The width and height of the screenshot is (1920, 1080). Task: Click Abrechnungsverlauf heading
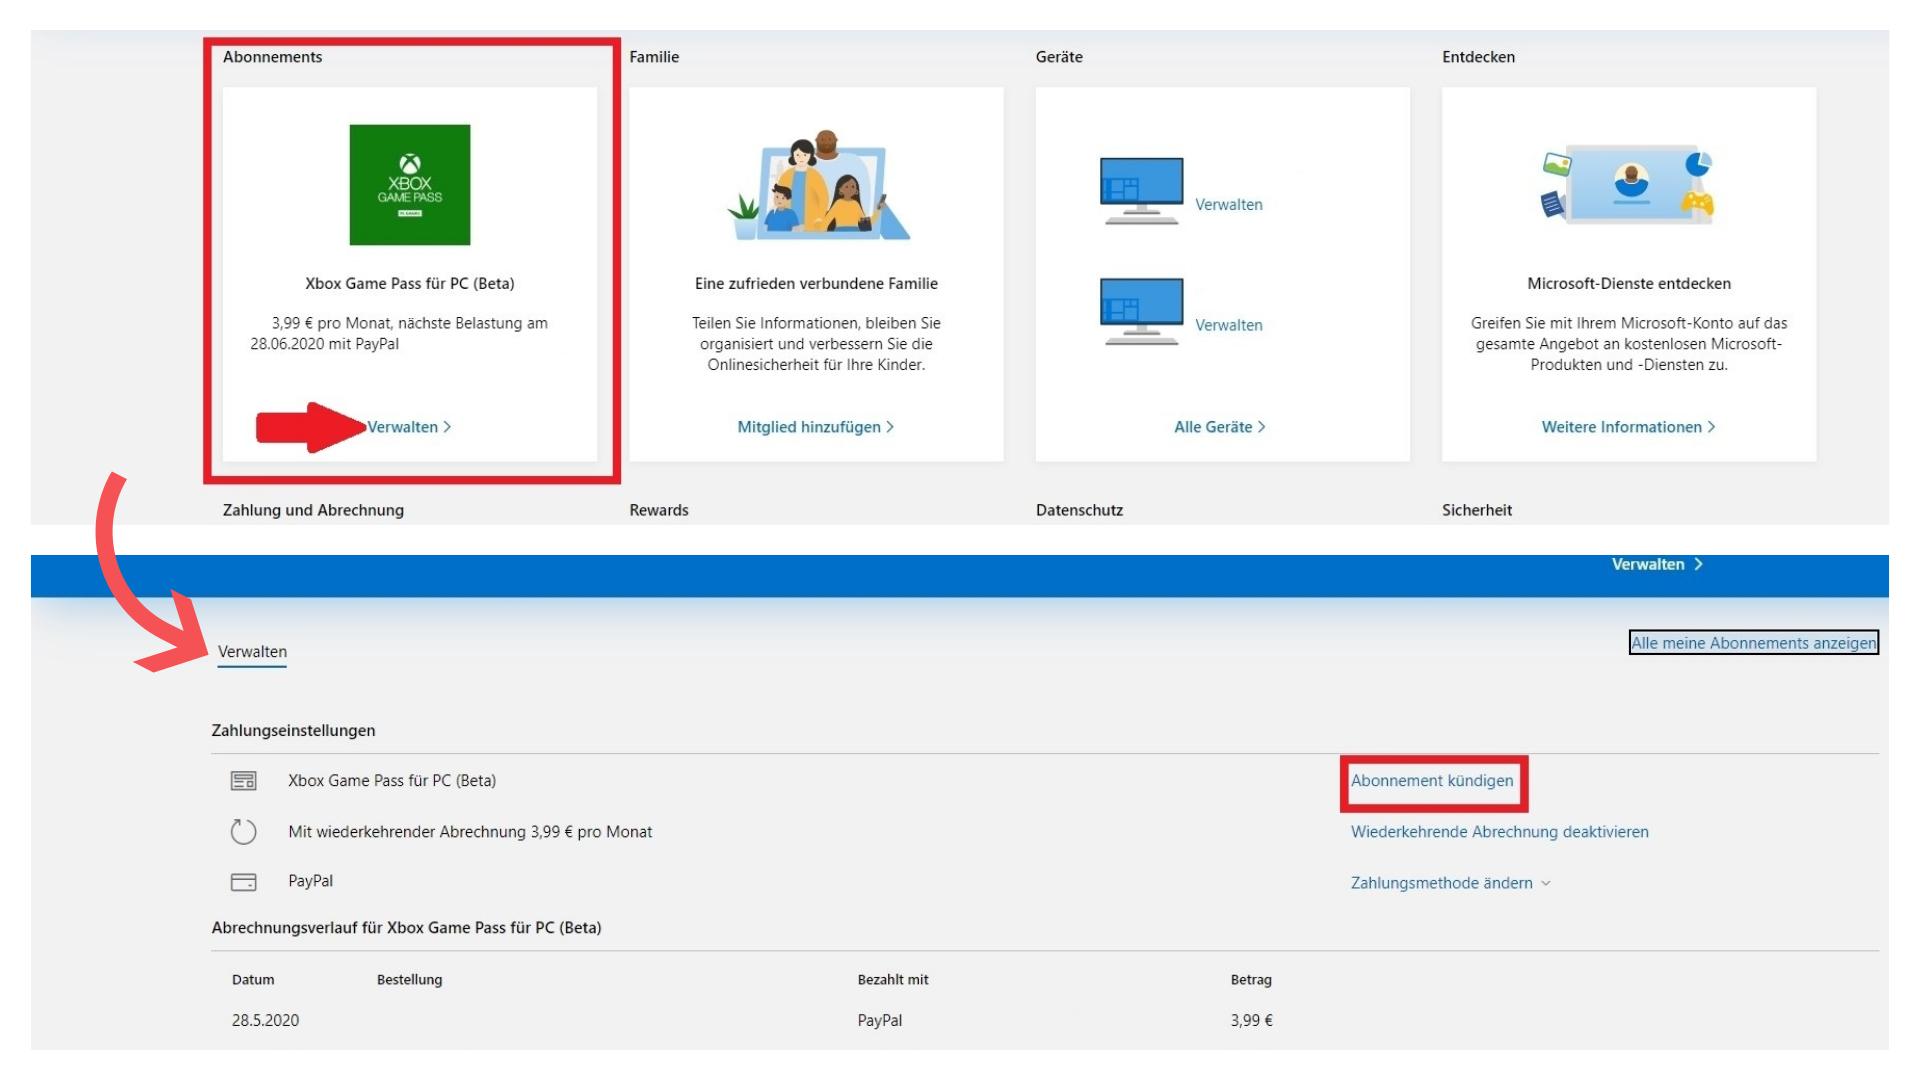pyautogui.click(x=406, y=928)
